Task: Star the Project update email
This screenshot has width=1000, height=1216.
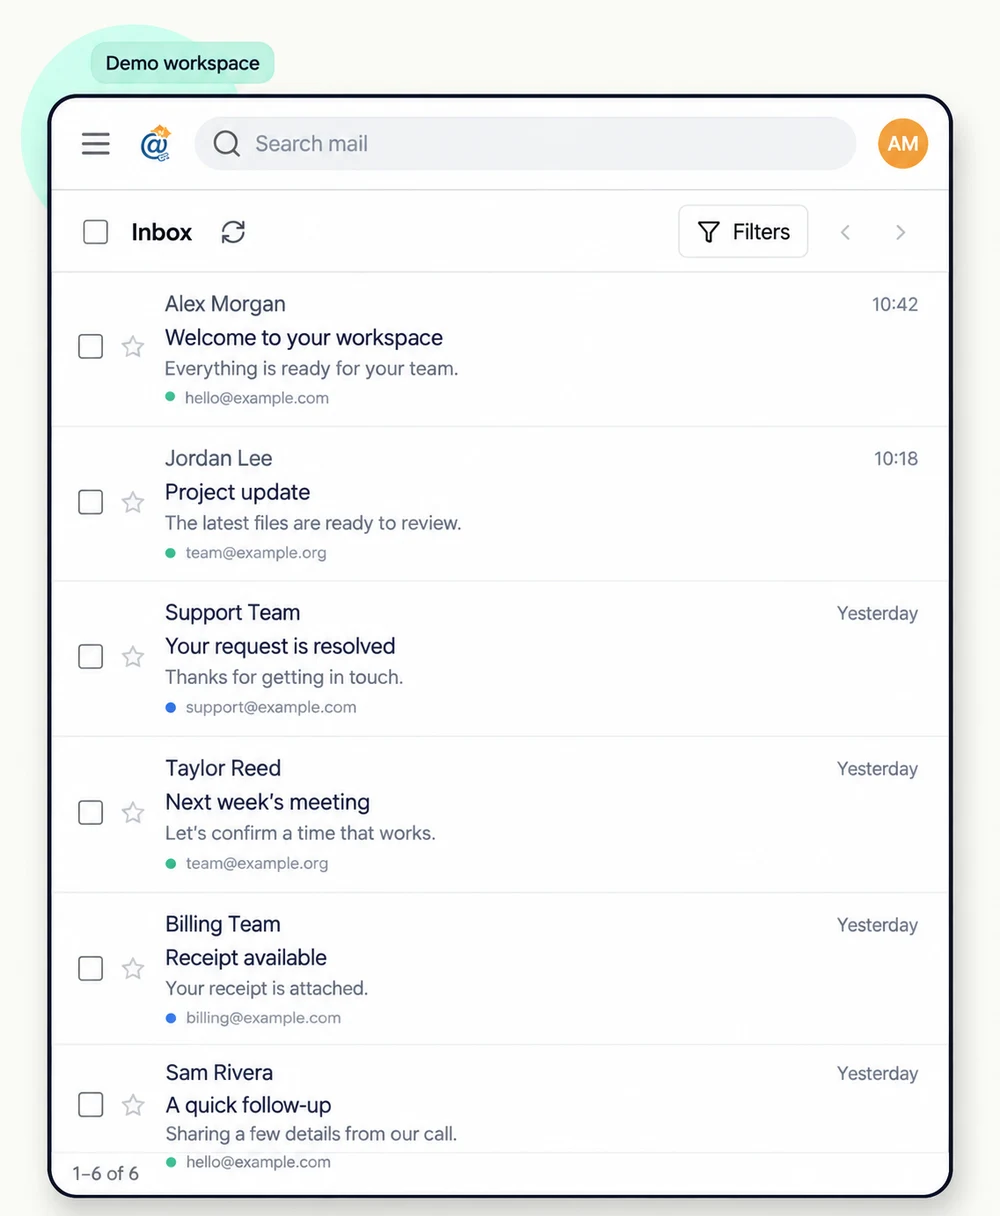Action: click(133, 502)
